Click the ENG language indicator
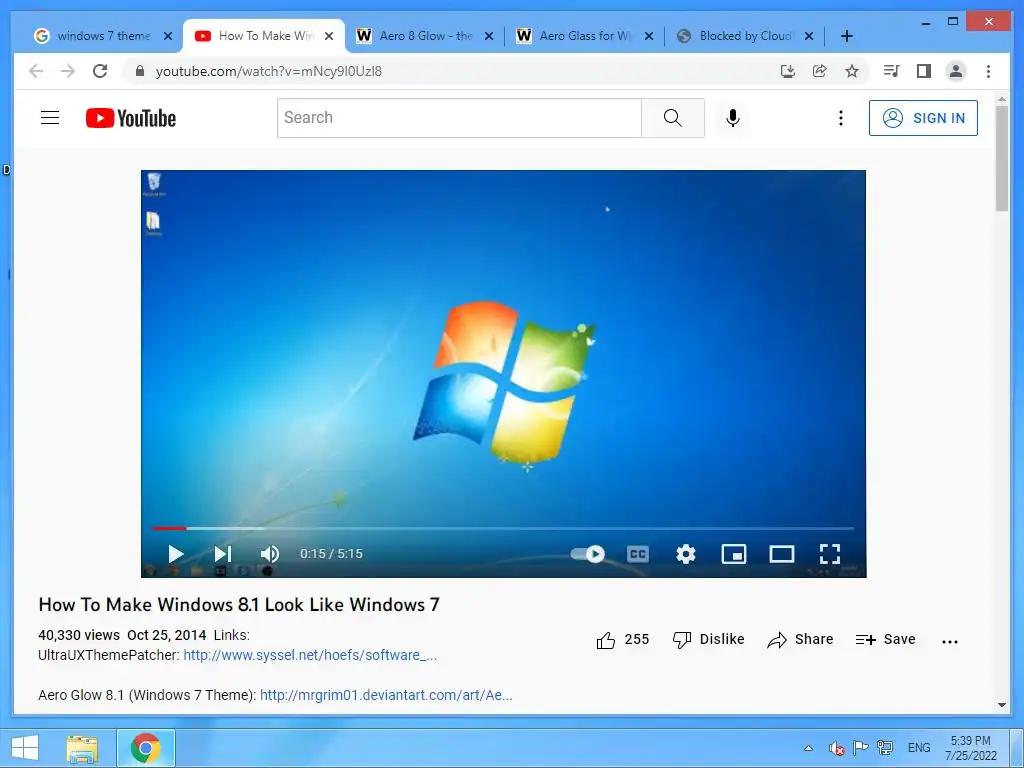 pyautogui.click(x=919, y=748)
